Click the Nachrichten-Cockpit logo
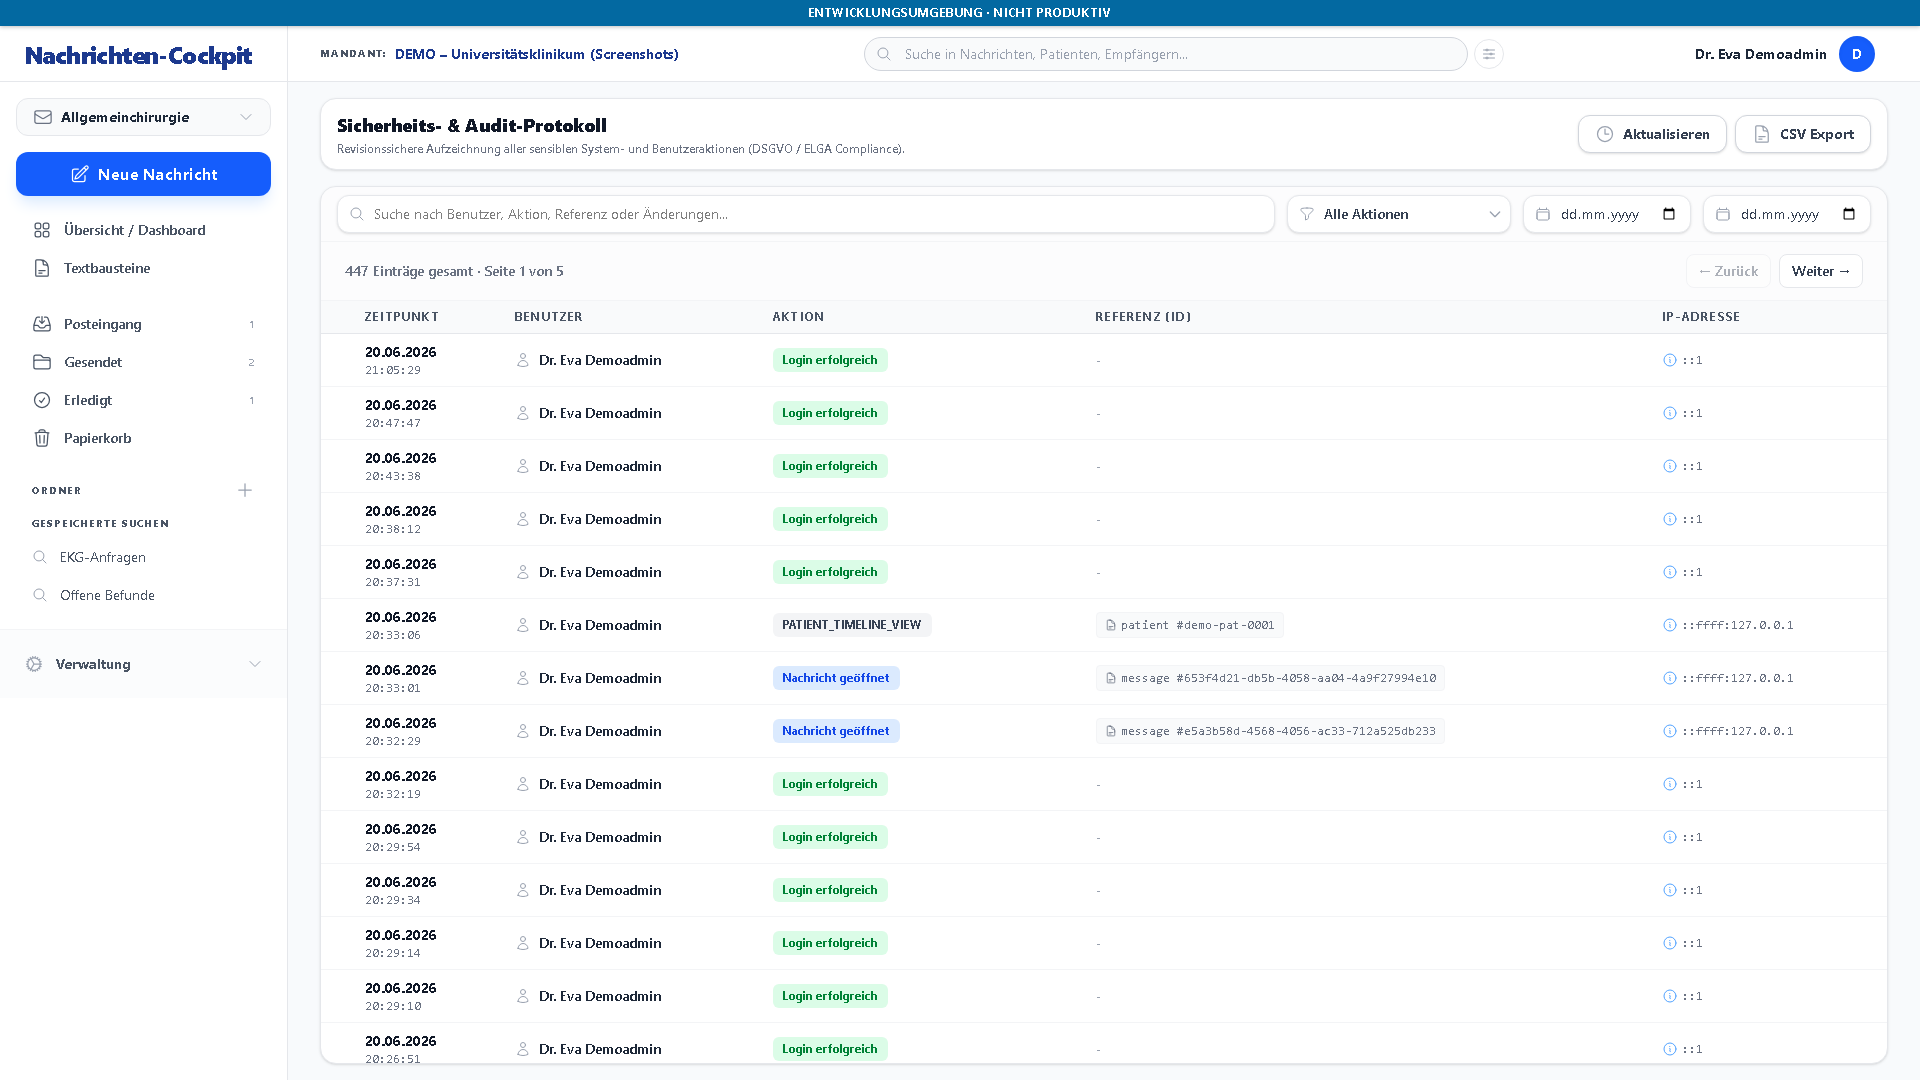Viewport: 1920px width, 1080px height. pos(138,55)
